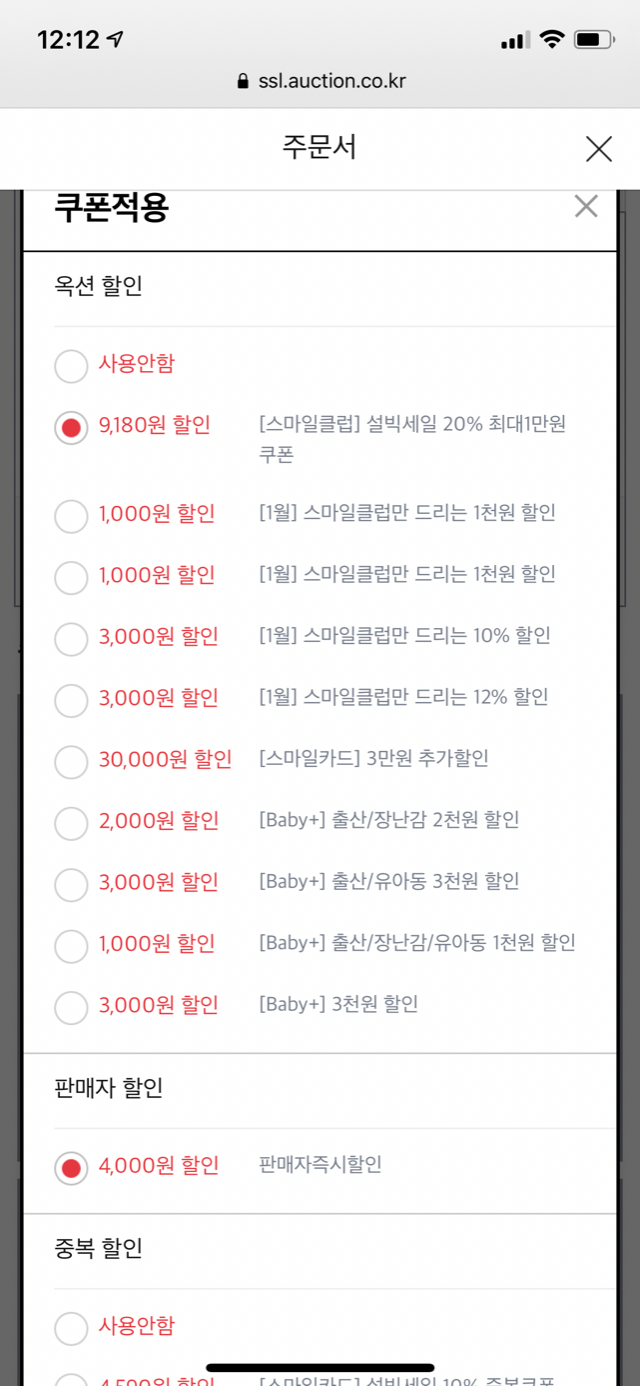Tap the cellular signal bars icon

click(515, 40)
